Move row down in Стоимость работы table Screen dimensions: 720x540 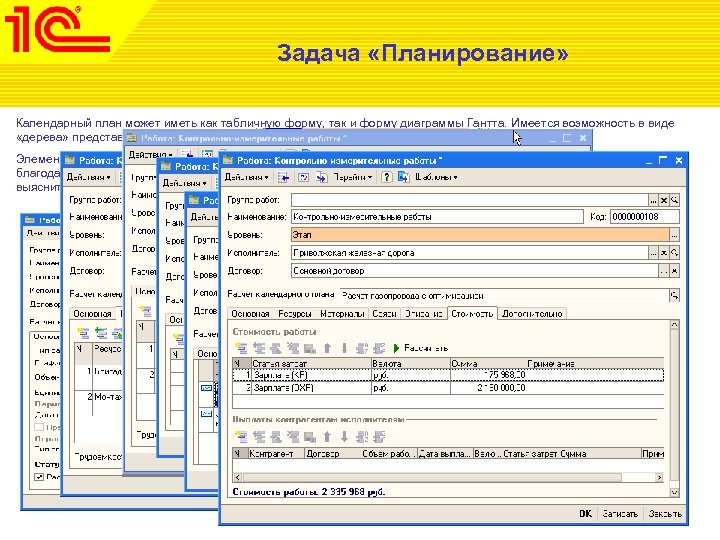coord(344,348)
